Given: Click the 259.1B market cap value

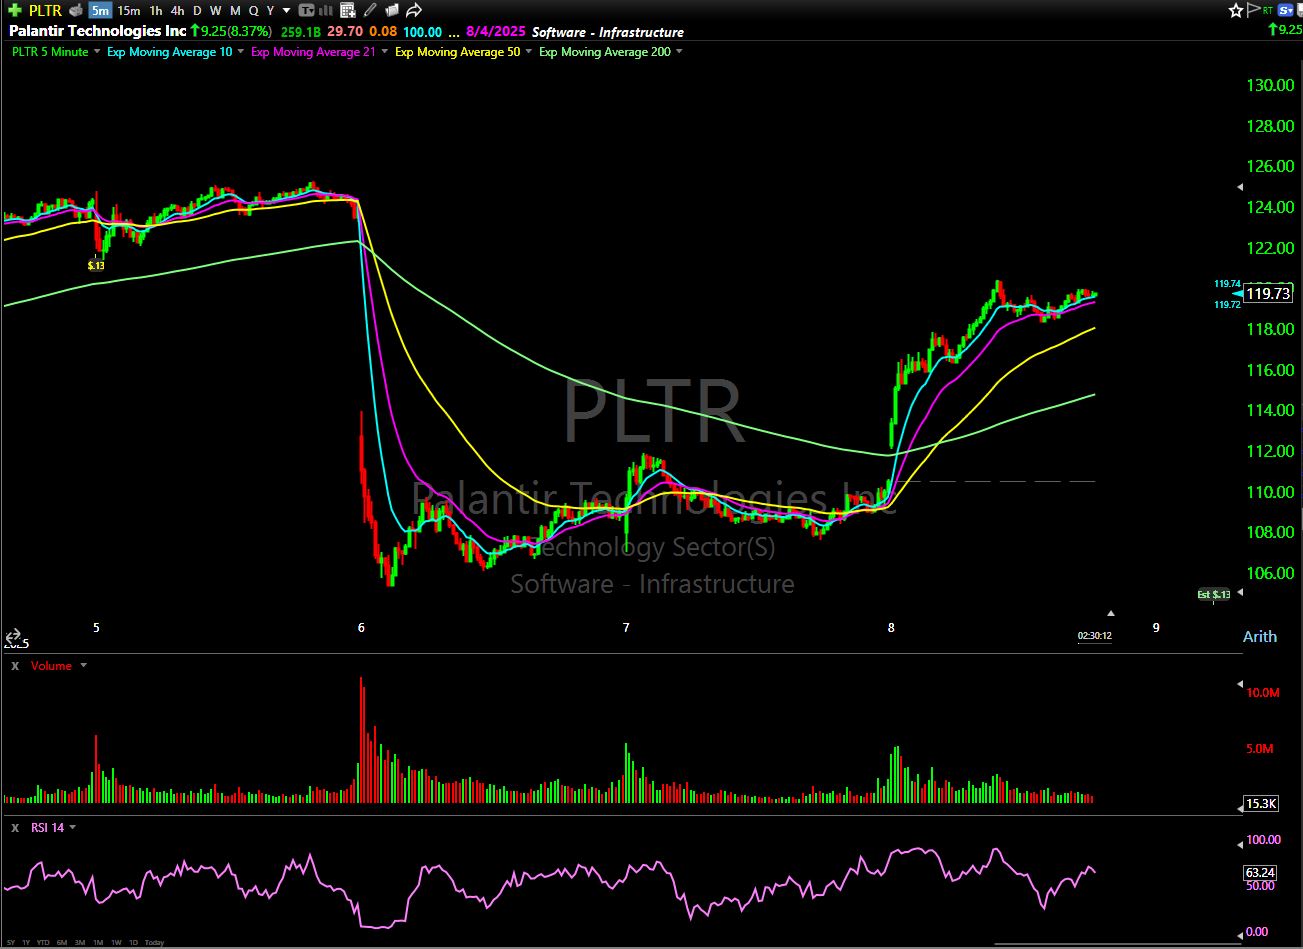Looking at the screenshot, I should tap(301, 32).
